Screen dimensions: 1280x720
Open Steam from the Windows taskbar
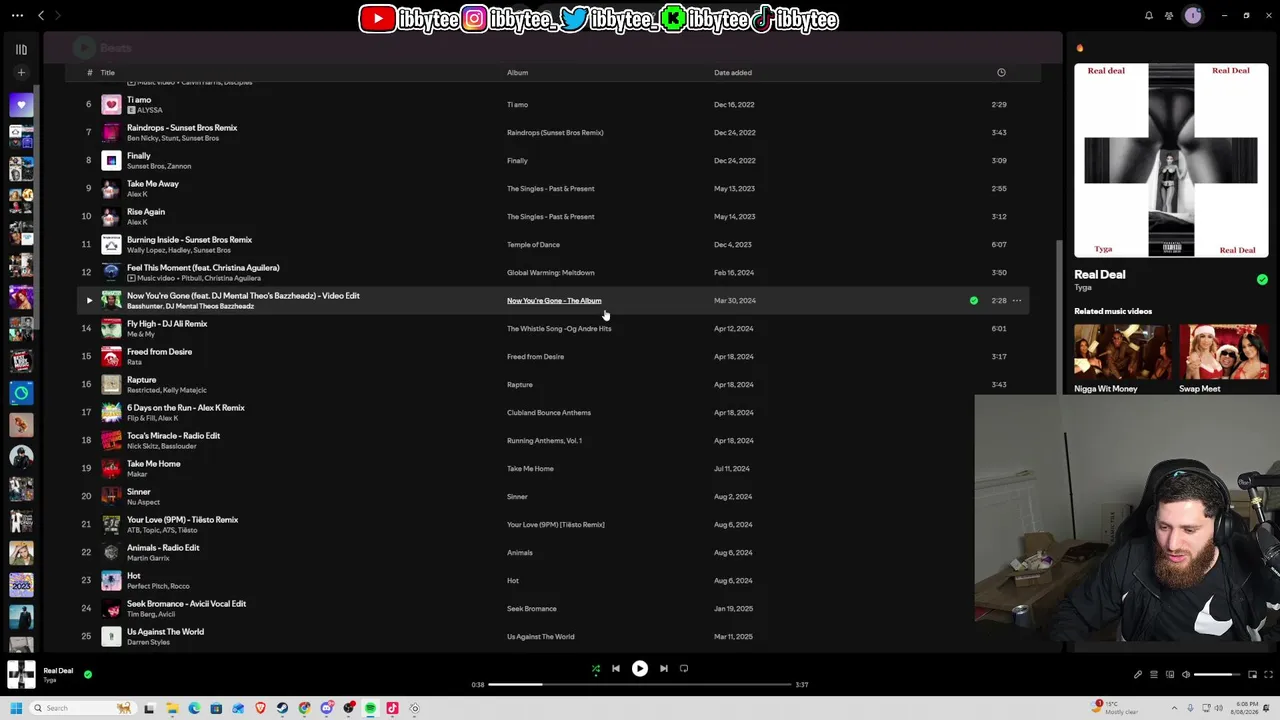[282, 708]
